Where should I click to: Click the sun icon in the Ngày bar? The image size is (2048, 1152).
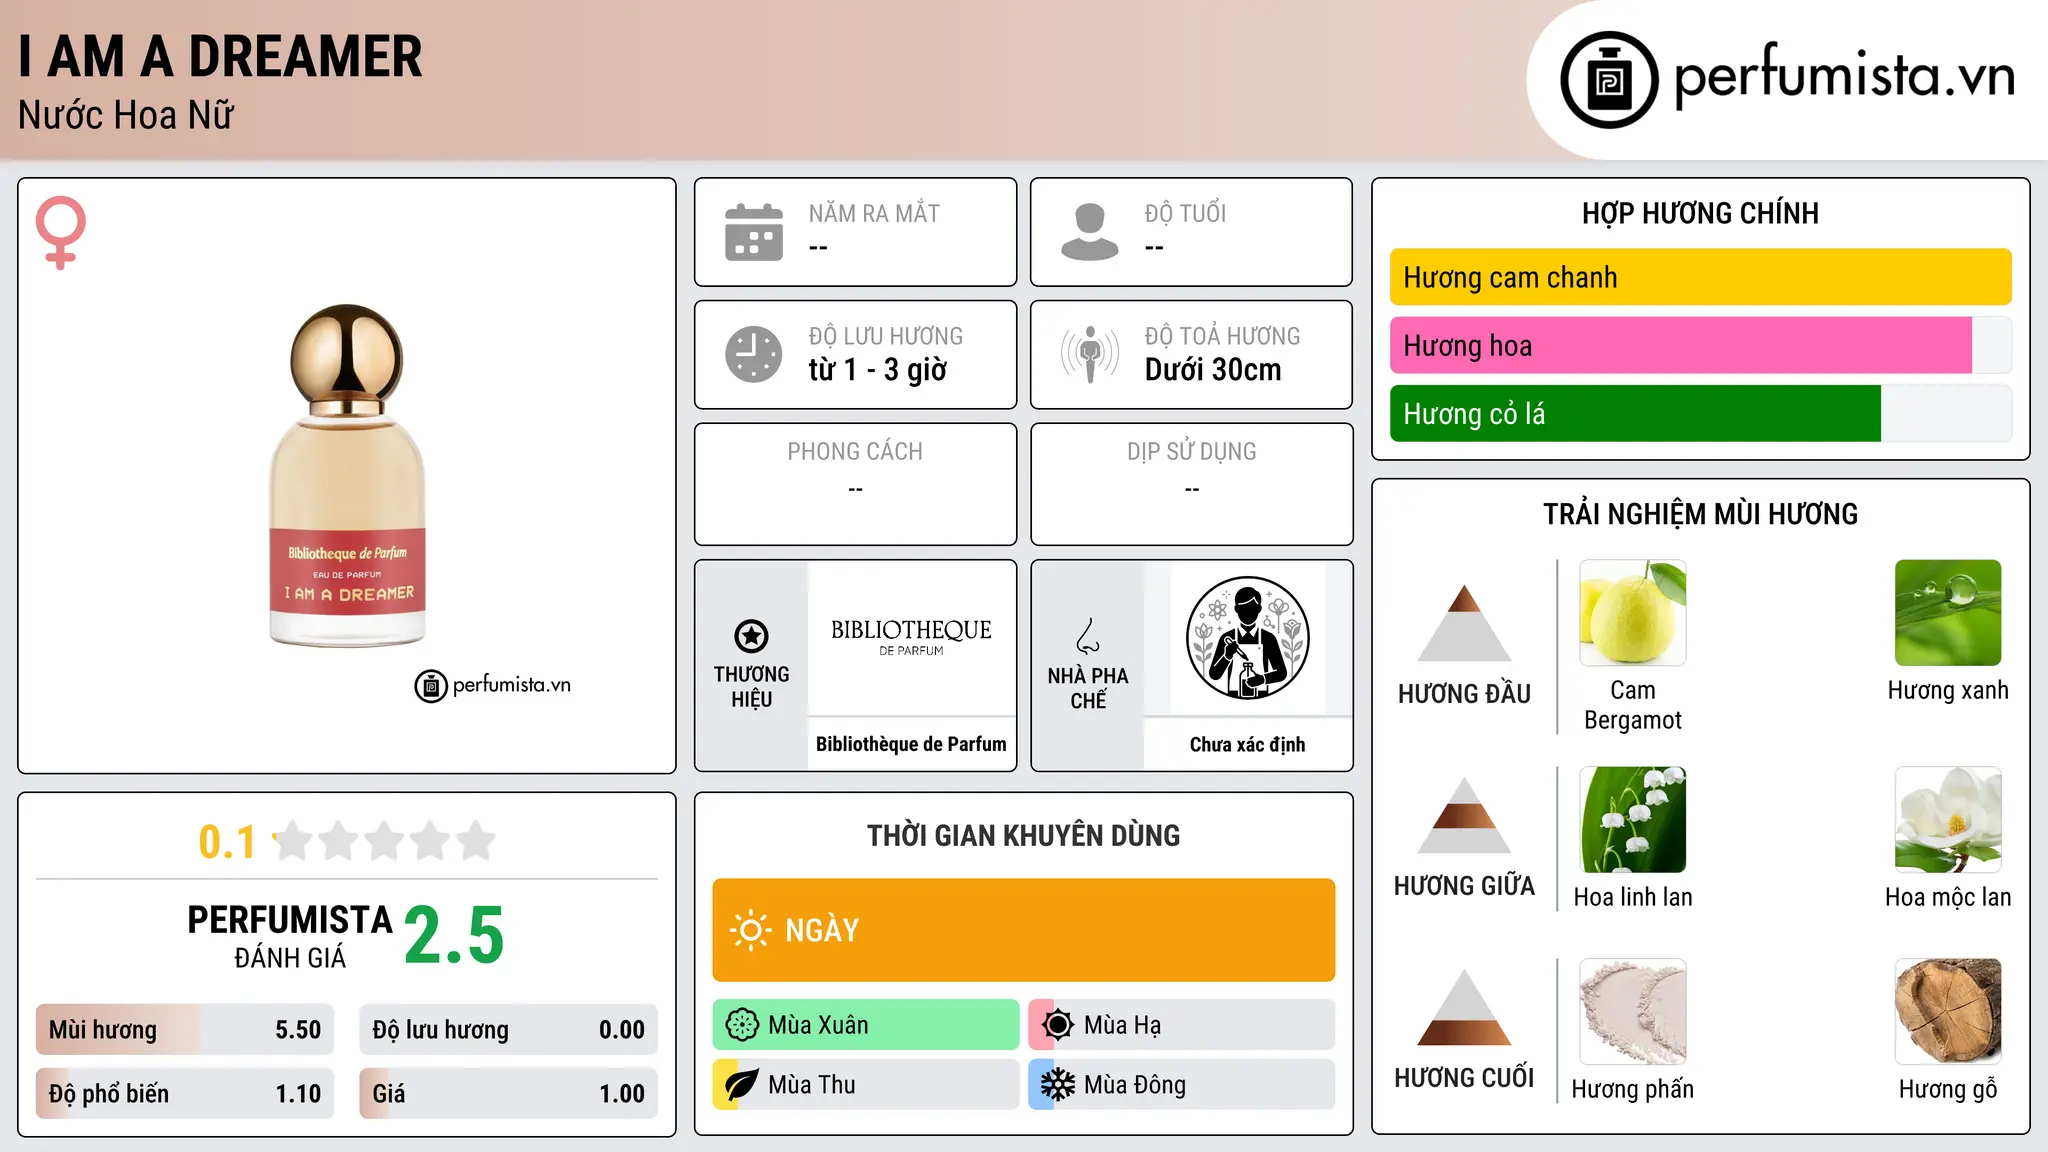750,930
